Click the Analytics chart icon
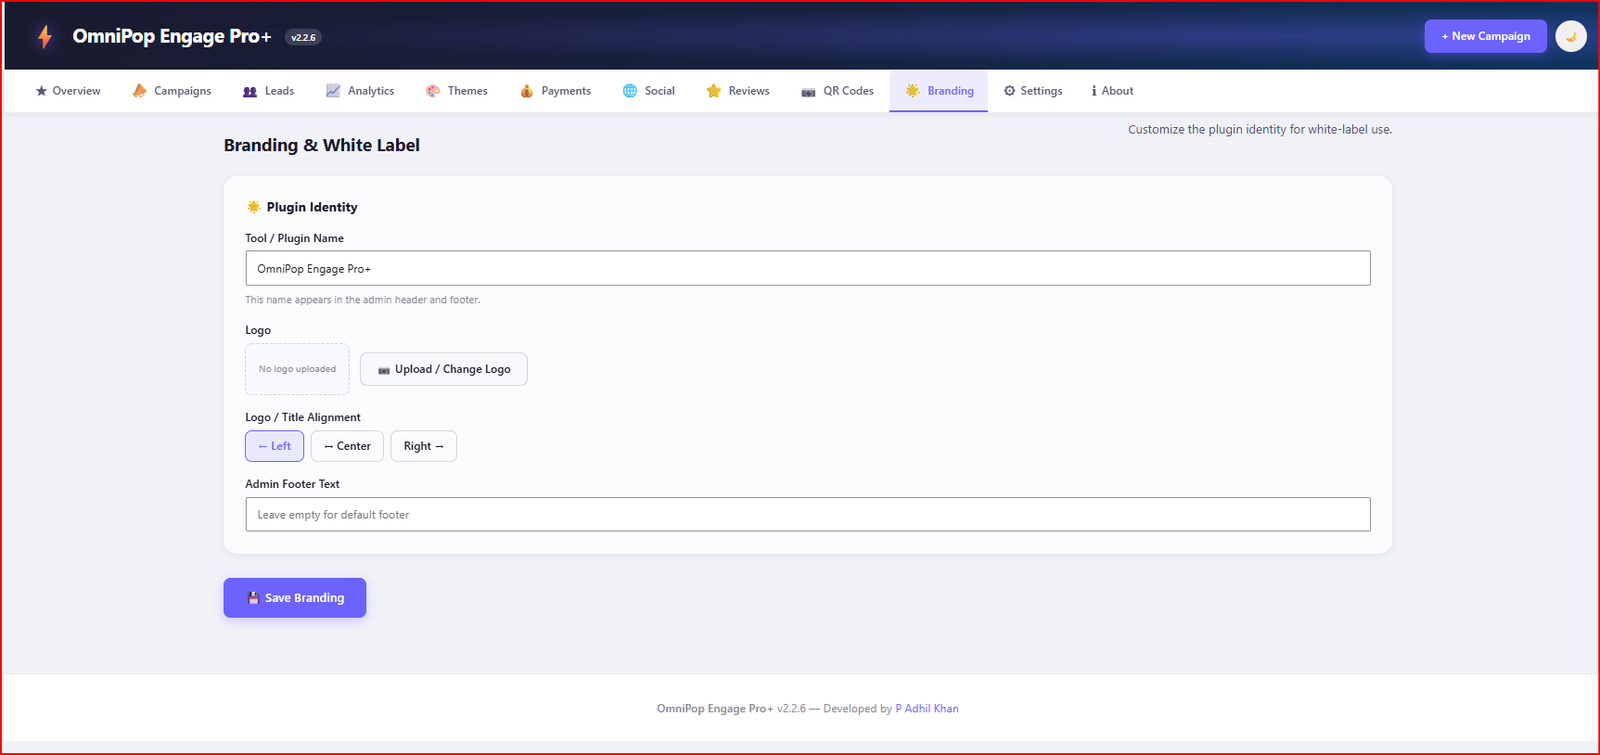Viewport: 1600px width, 755px height. [333, 91]
